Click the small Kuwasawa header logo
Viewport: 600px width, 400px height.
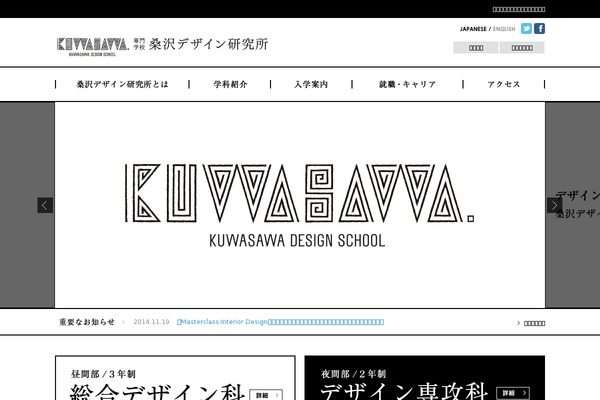coord(93,46)
